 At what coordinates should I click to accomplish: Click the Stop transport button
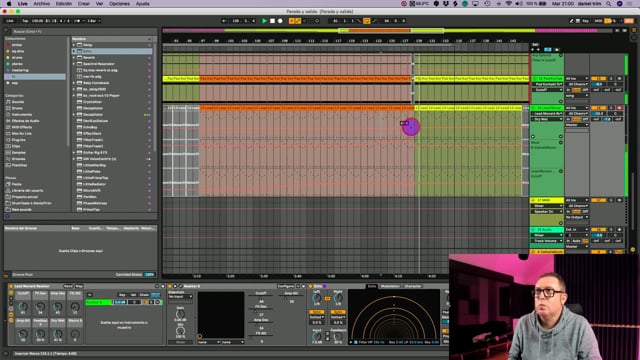(272, 21)
